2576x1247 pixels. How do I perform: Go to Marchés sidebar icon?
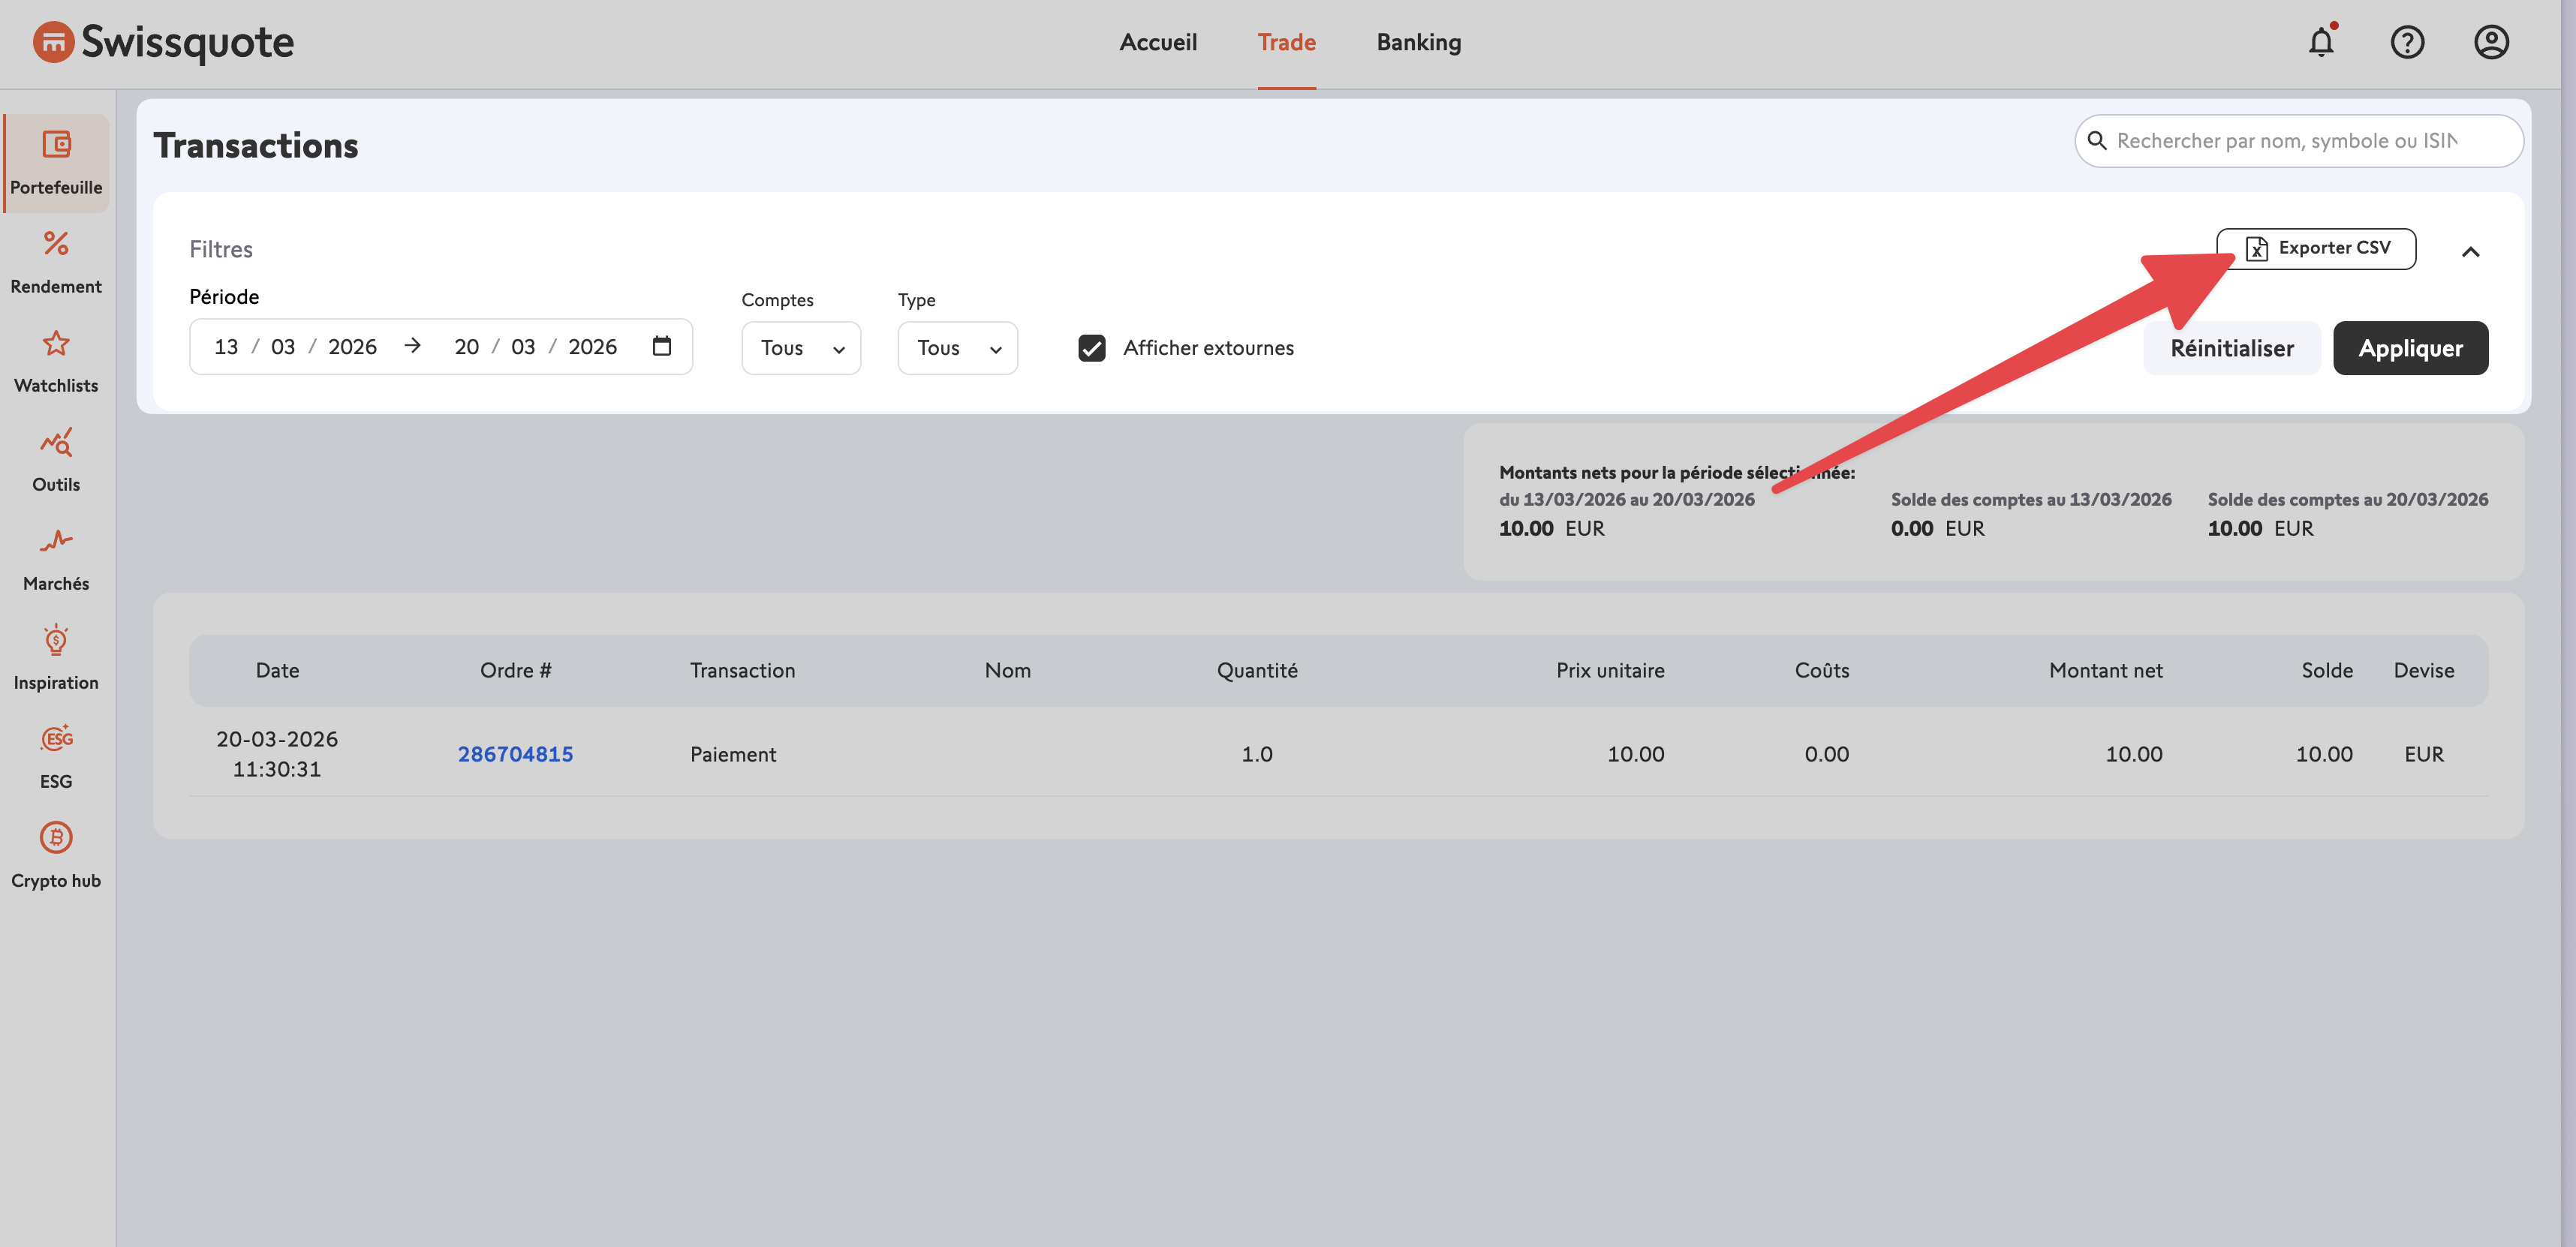pos(56,541)
